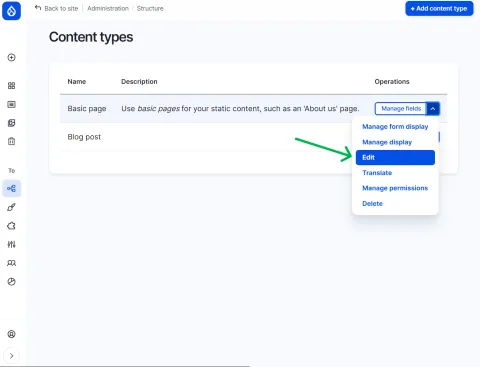Collapse the Basic page operations dropdown arrow
Viewport: 480px width, 367px height.
433,109
